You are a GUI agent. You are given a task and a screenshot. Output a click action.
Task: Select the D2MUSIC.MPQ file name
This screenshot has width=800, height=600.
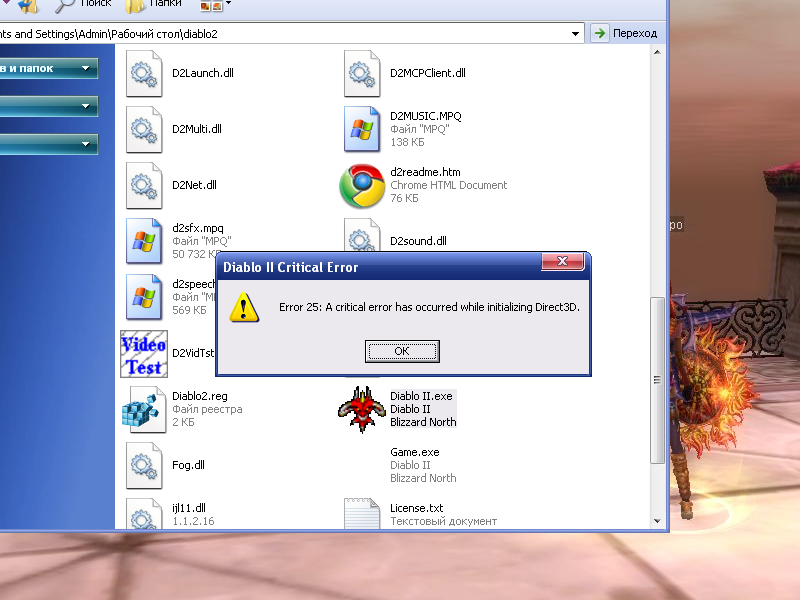426,116
